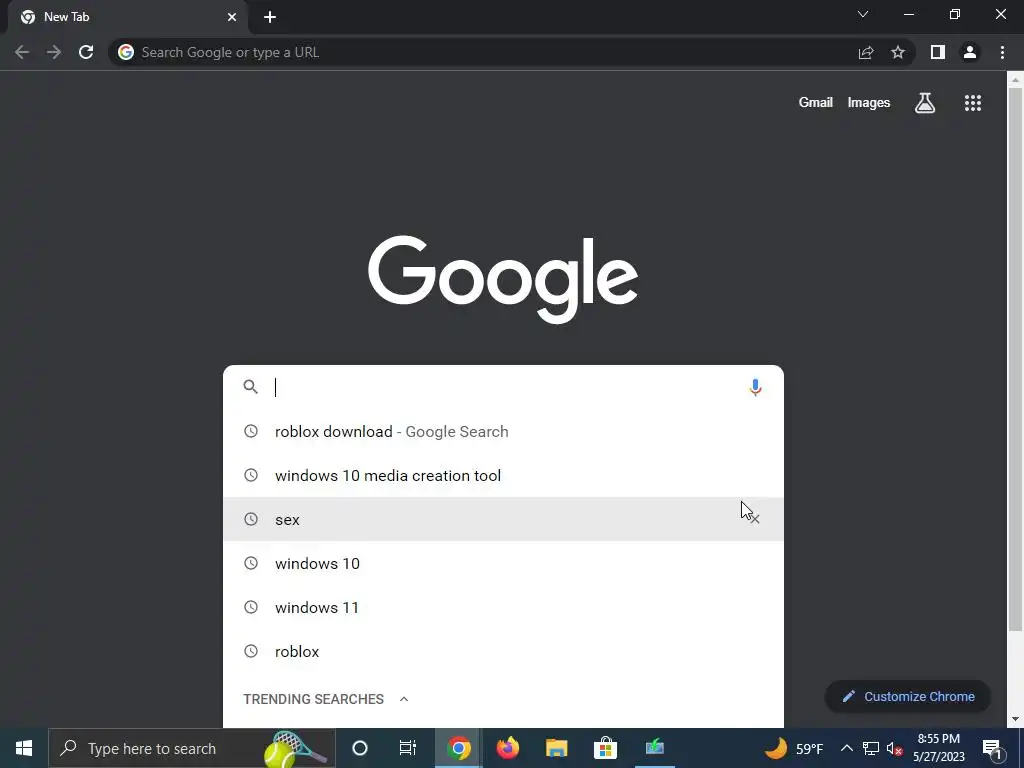Open the Gmail link

click(816, 103)
